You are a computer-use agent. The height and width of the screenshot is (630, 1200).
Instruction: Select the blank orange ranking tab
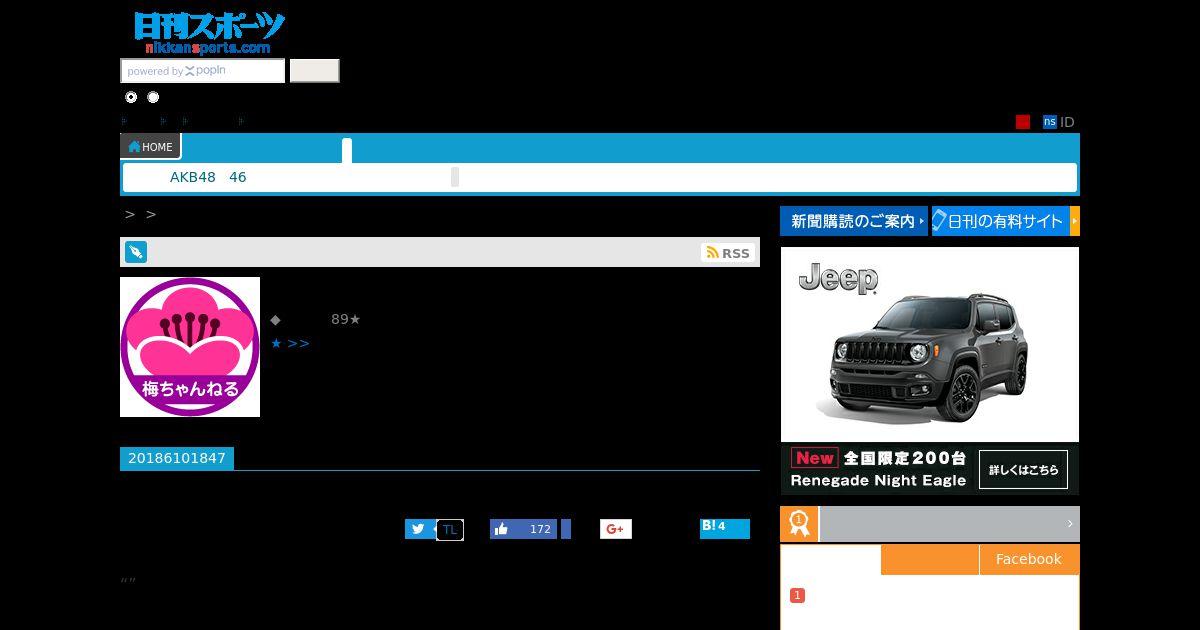930,559
